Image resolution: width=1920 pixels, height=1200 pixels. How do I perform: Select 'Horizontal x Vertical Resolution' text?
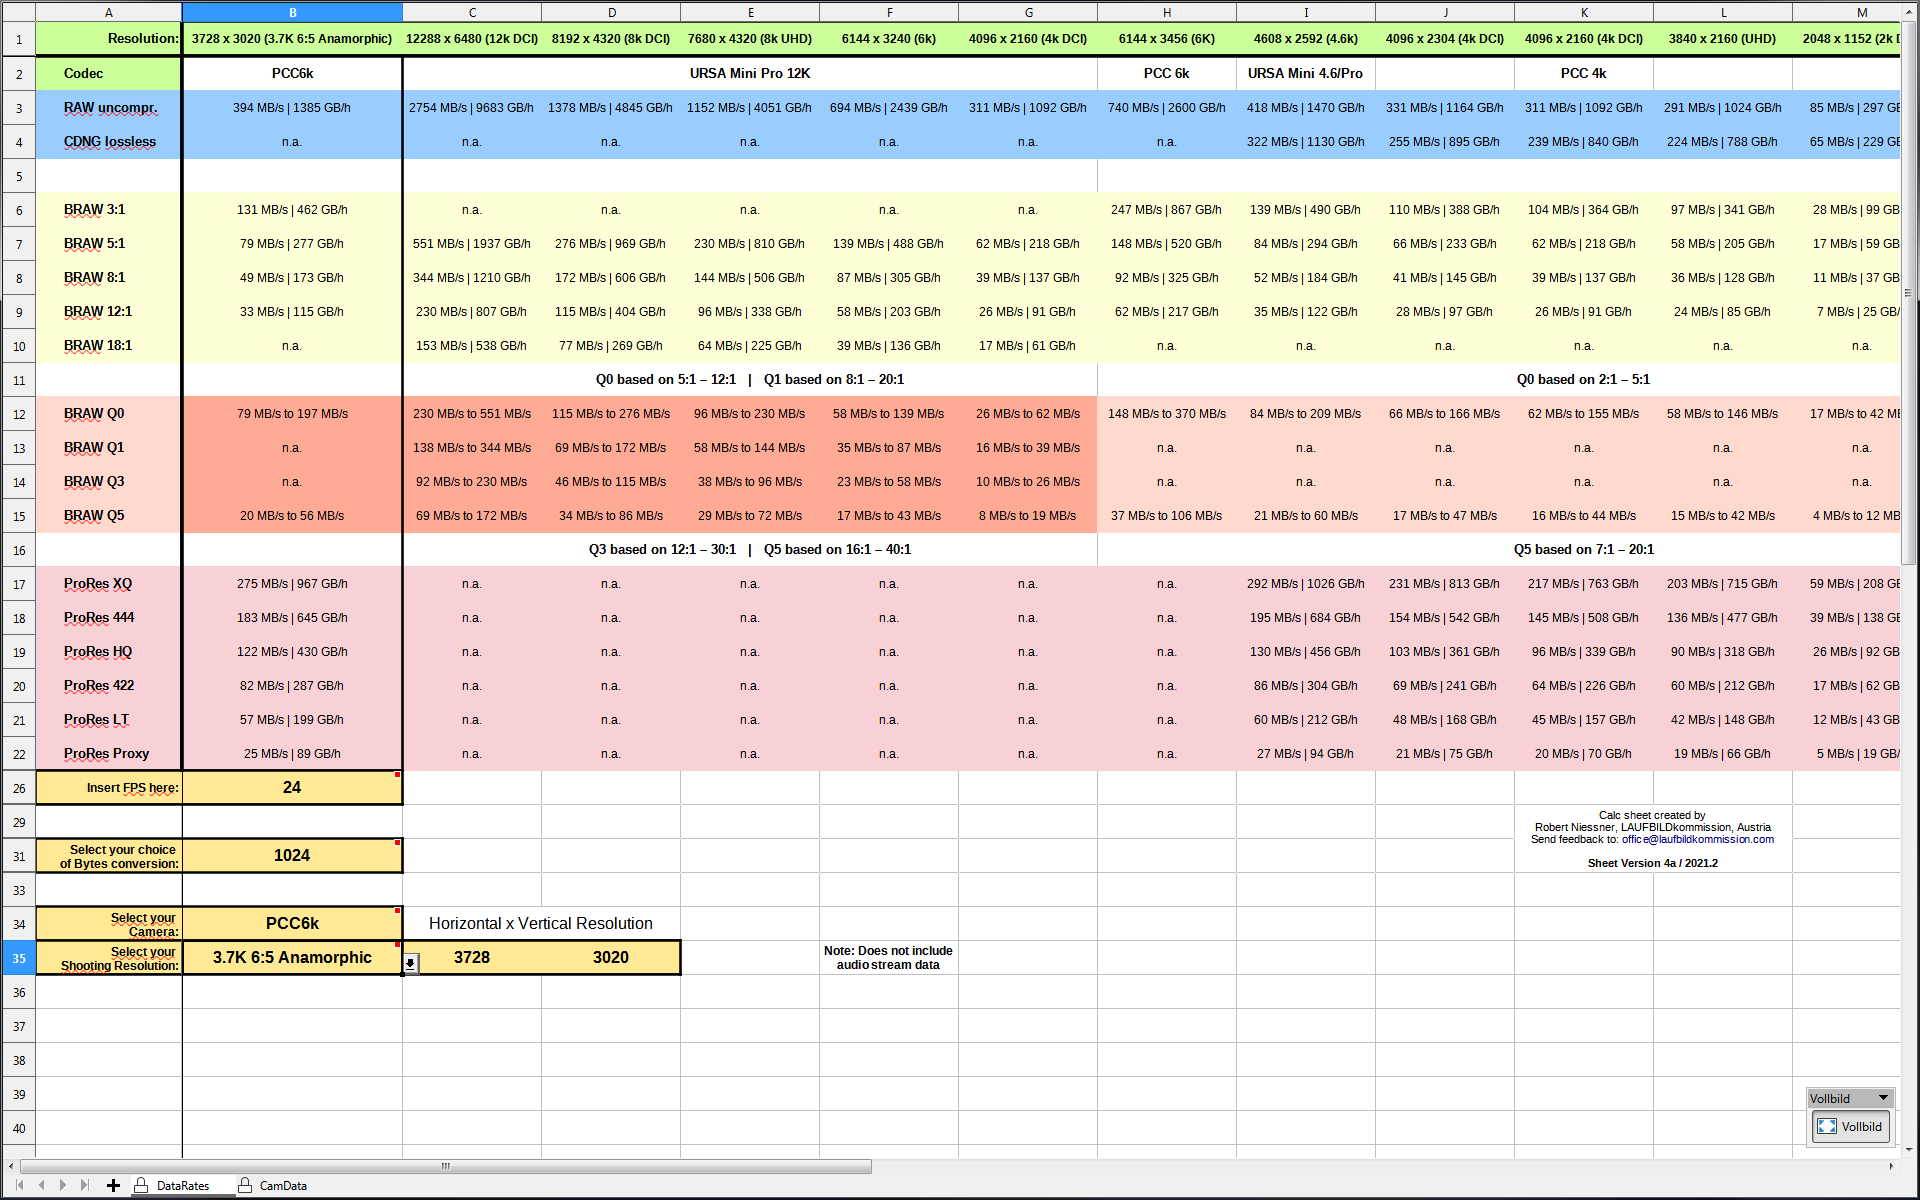[541, 924]
